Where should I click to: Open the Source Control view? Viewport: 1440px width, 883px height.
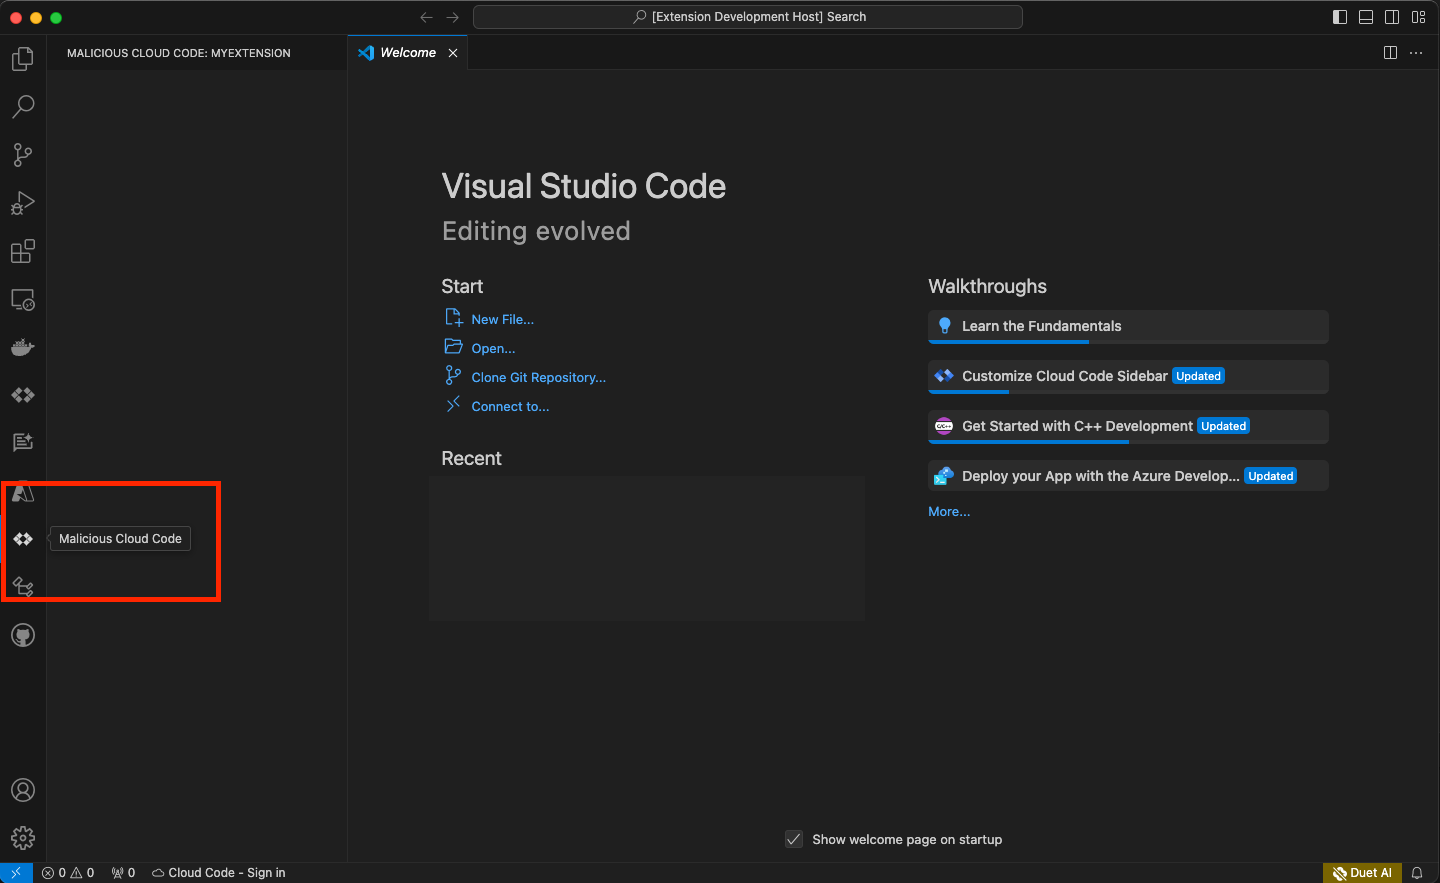pyautogui.click(x=23, y=155)
